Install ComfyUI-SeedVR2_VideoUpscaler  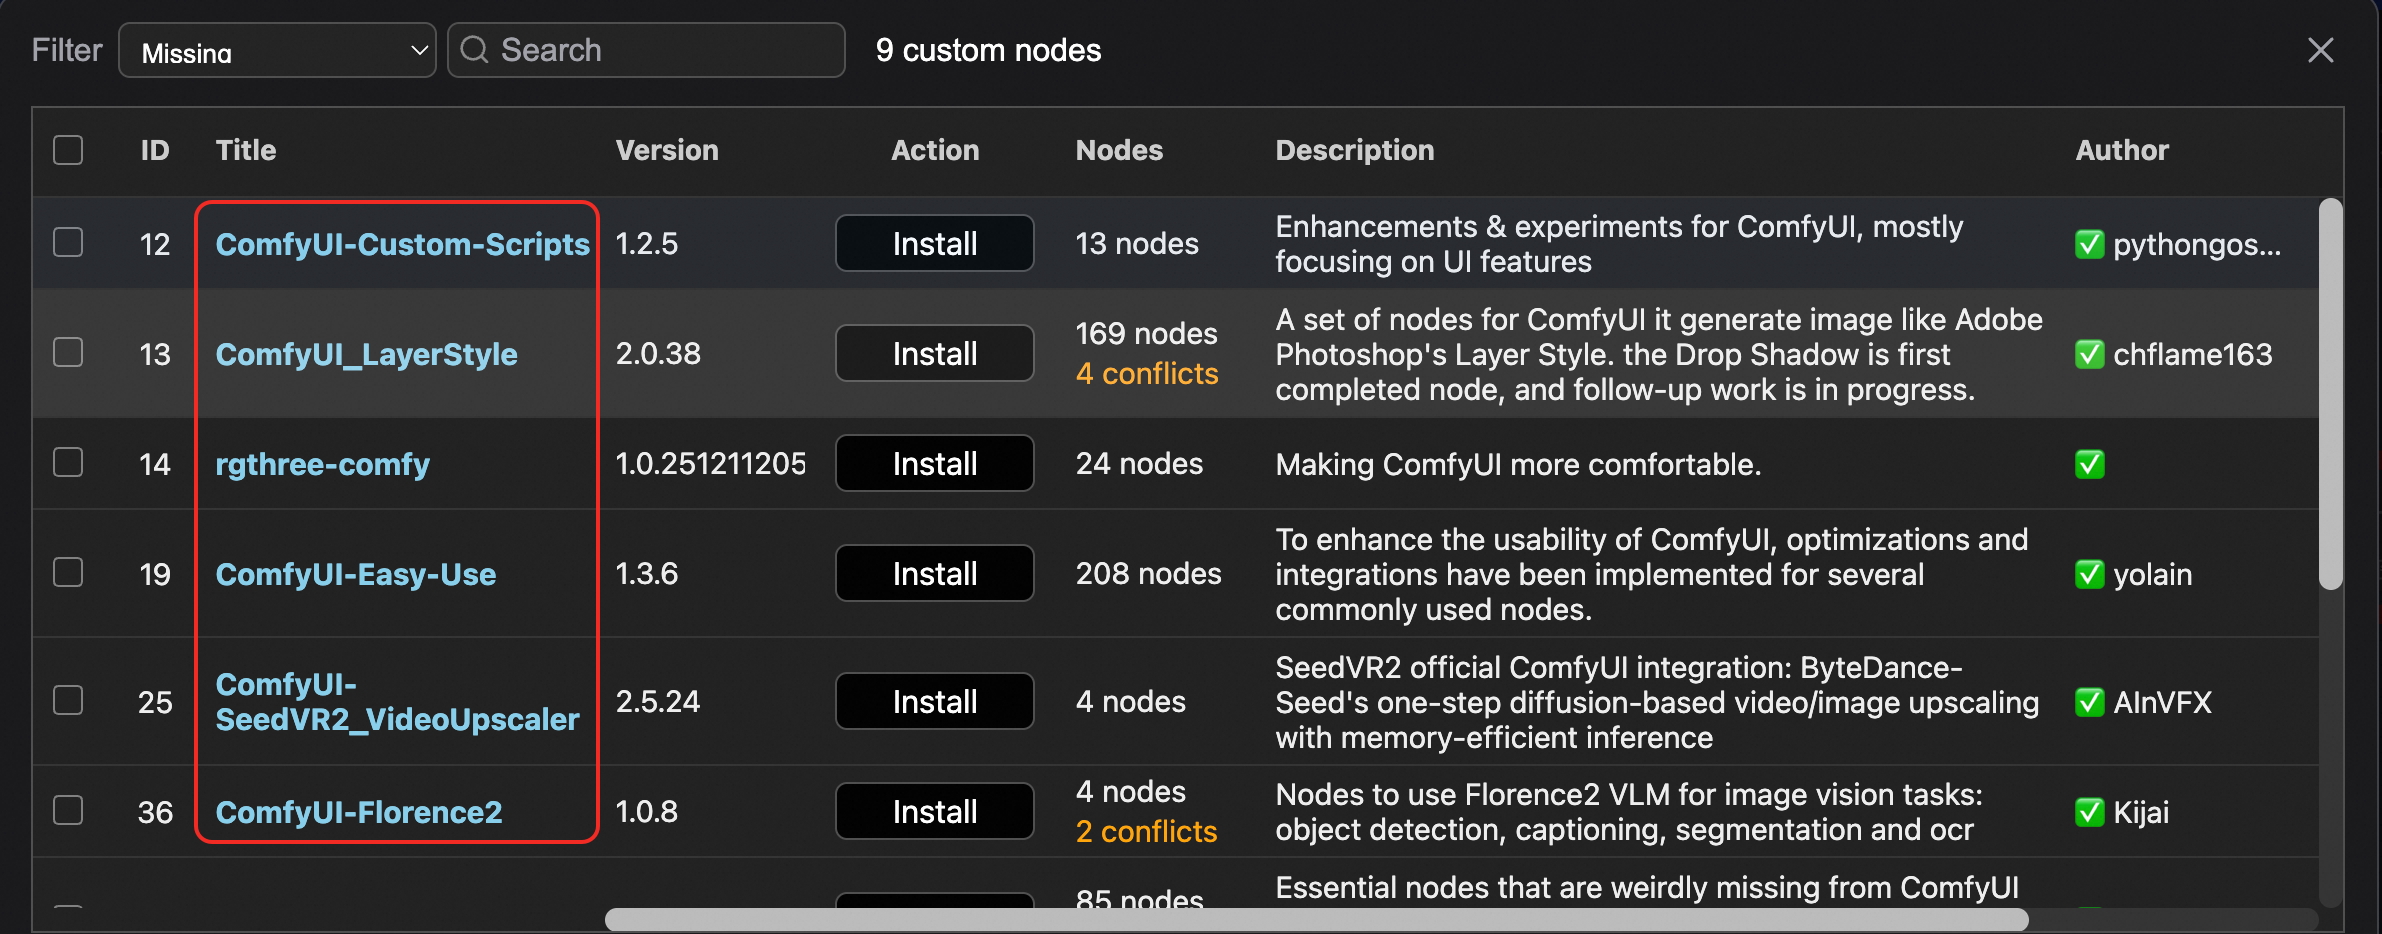coord(935,701)
